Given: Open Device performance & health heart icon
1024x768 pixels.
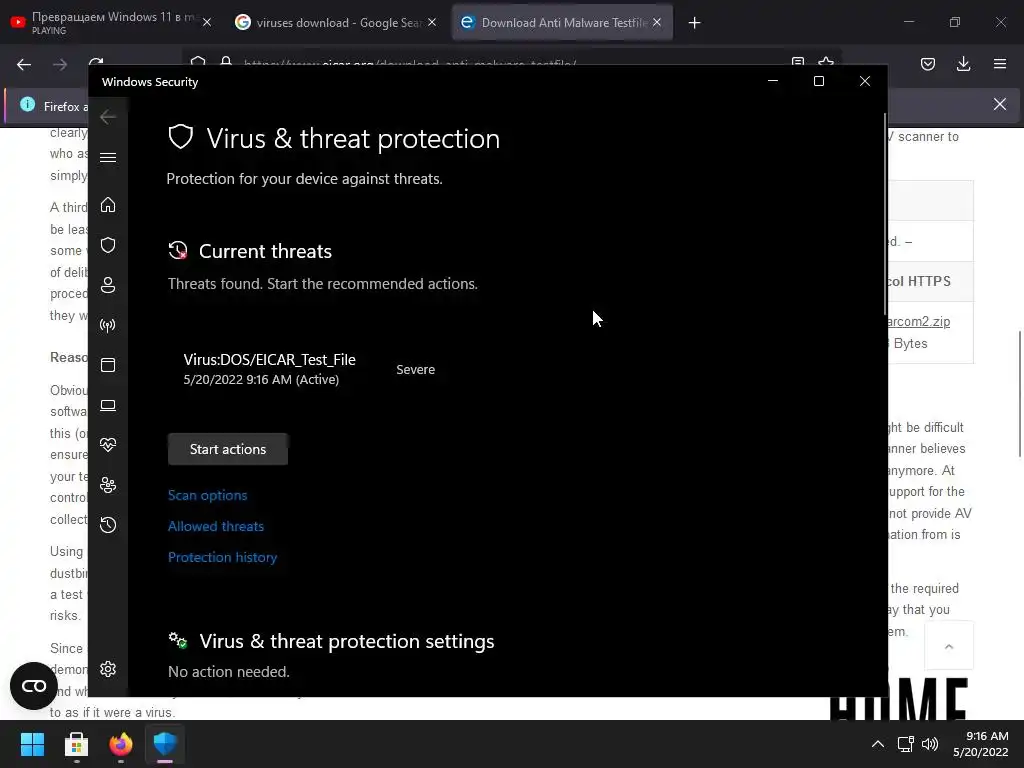Looking at the screenshot, I should coord(108,445).
